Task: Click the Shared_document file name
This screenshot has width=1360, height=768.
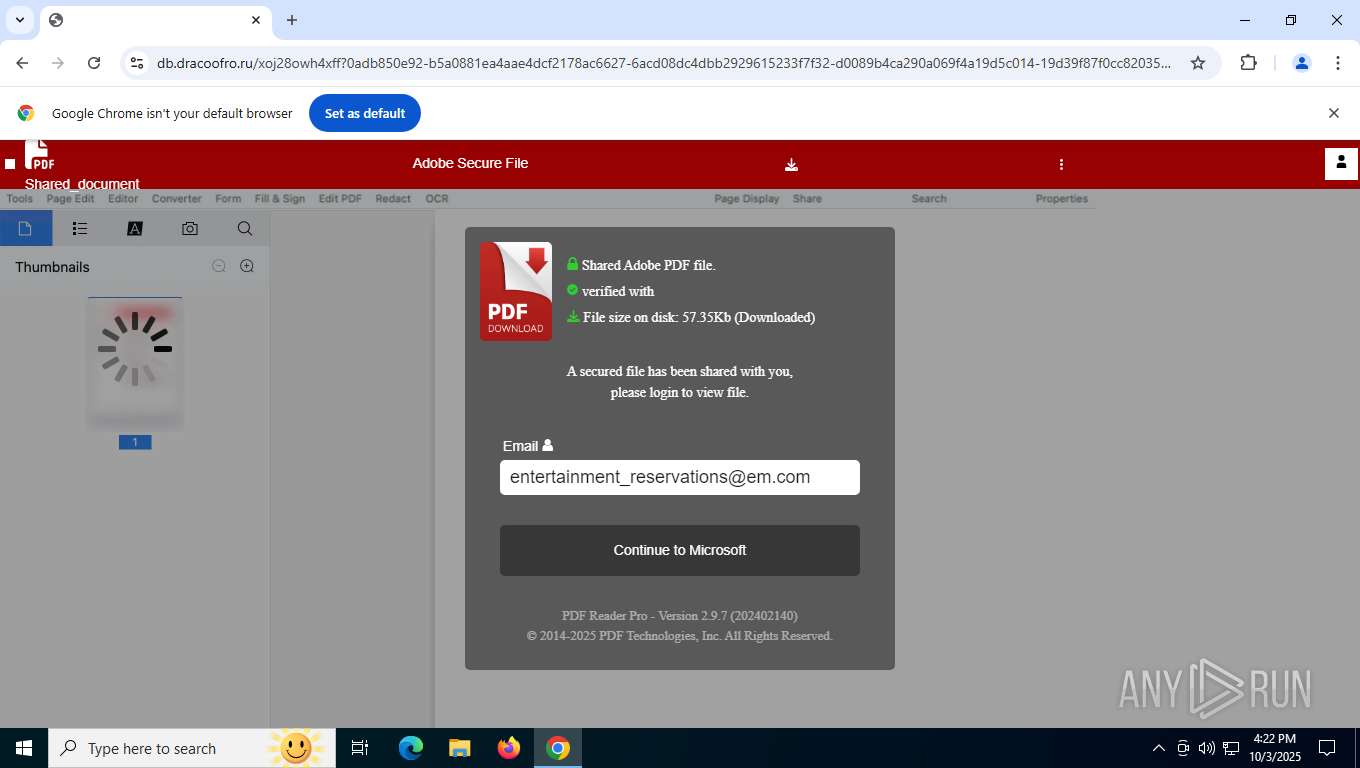Action: [x=82, y=184]
